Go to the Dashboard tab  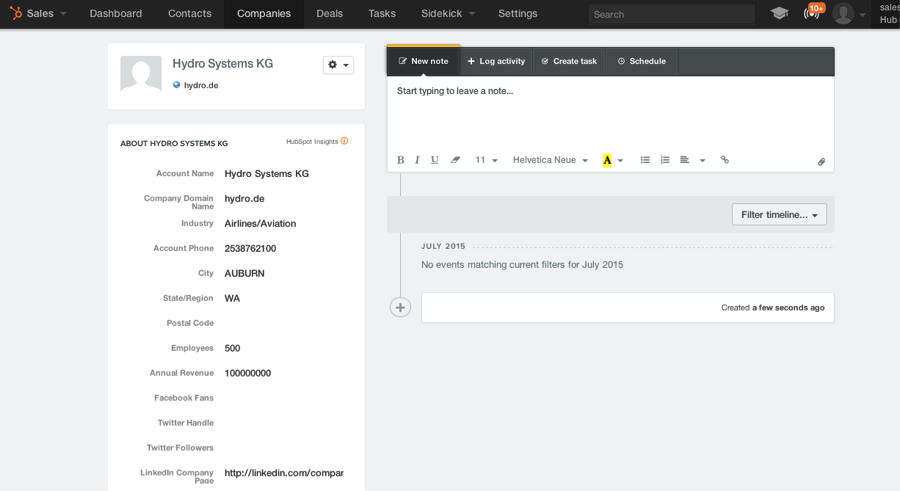[x=115, y=13]
